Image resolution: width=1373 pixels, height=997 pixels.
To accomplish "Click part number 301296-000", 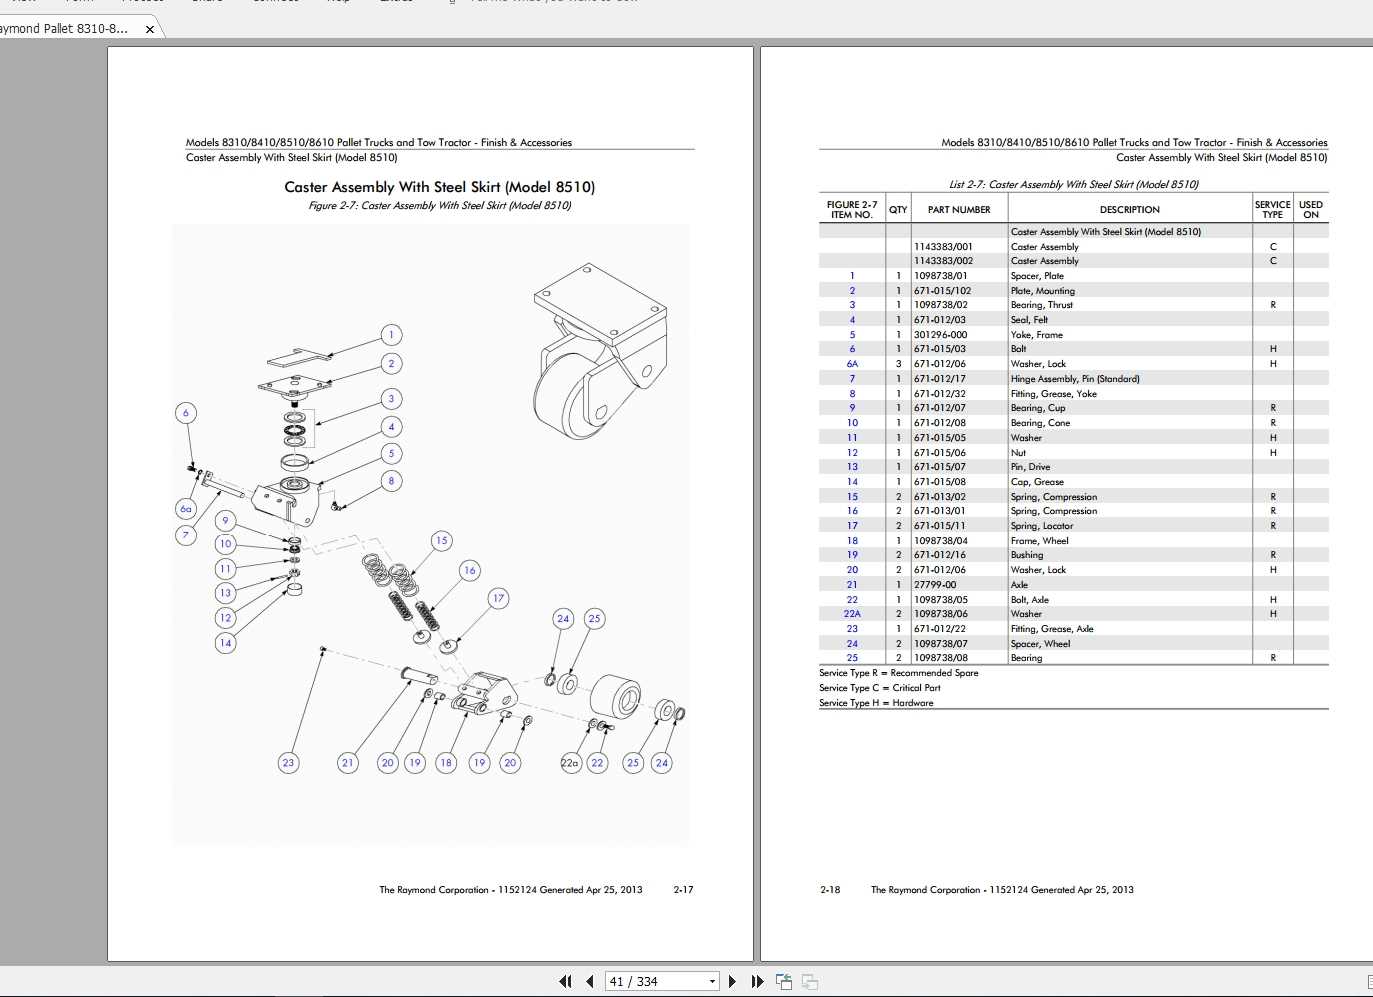I will click(940, 335).
